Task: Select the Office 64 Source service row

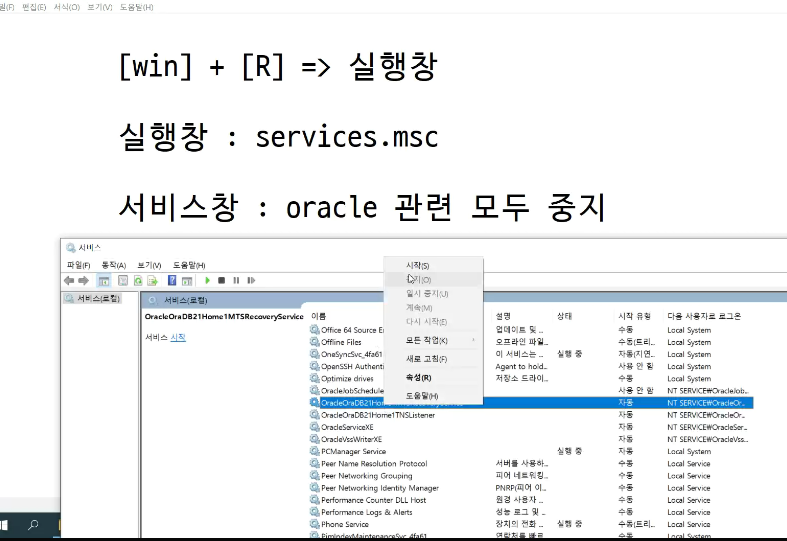Action: click(531, 330)
